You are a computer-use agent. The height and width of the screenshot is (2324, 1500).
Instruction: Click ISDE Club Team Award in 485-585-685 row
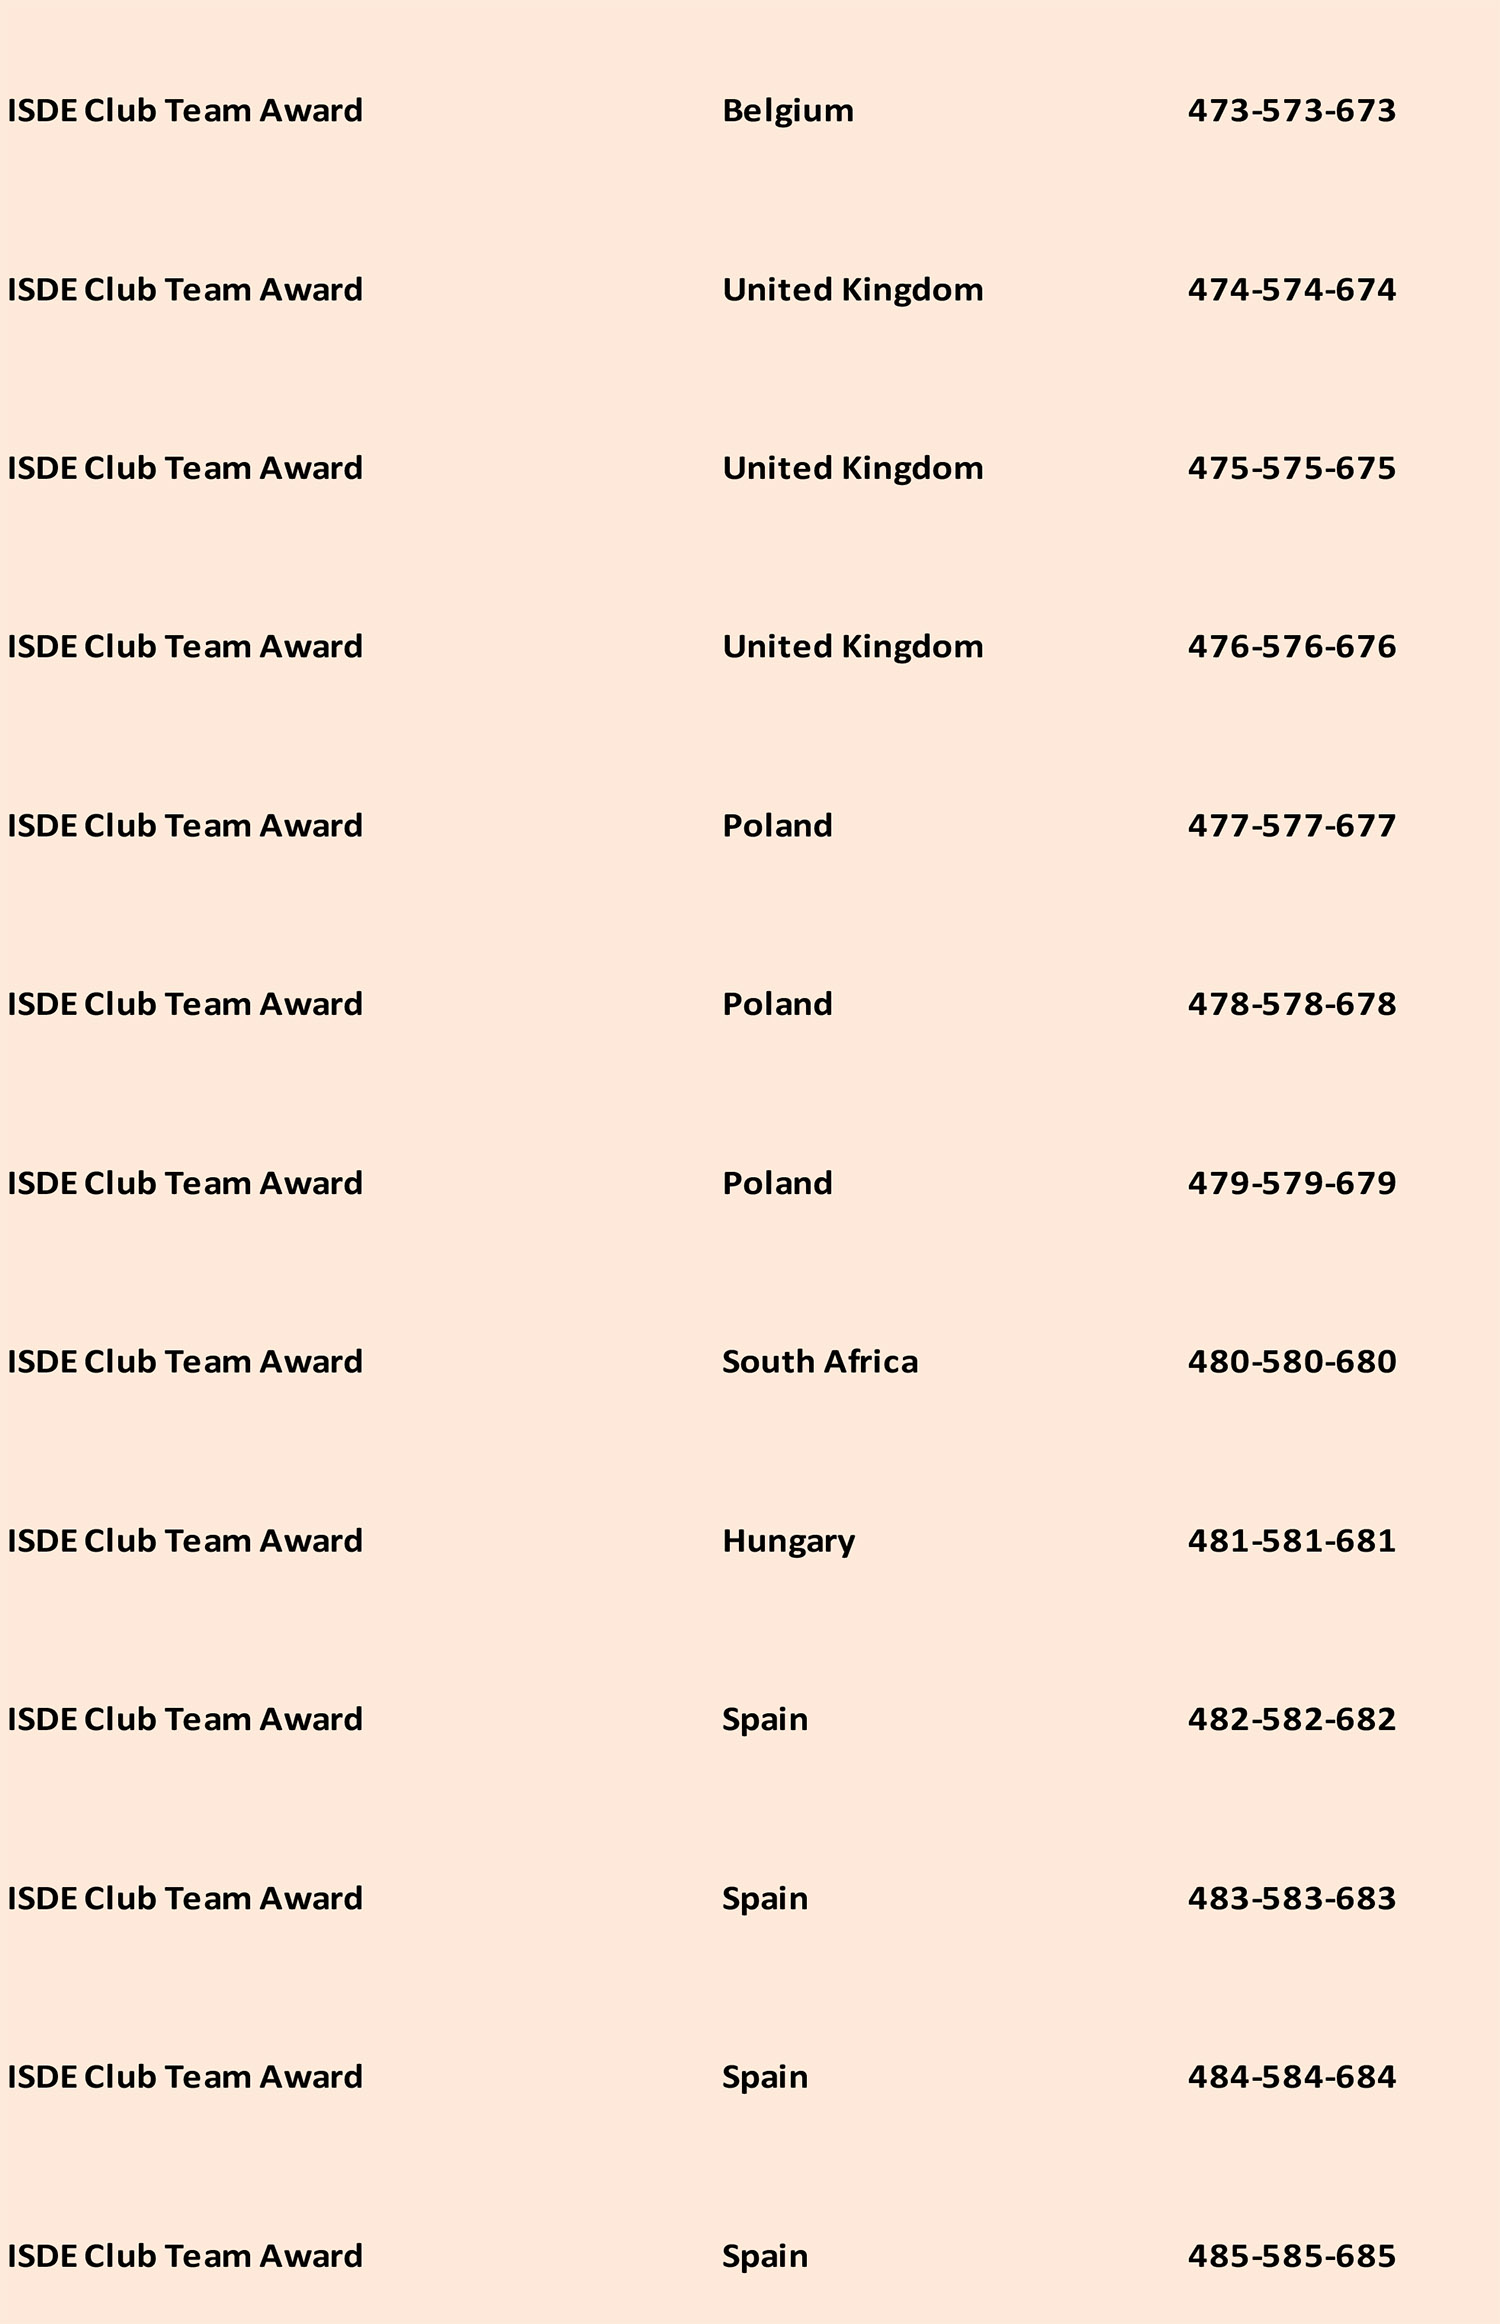tap(185, 2256)
